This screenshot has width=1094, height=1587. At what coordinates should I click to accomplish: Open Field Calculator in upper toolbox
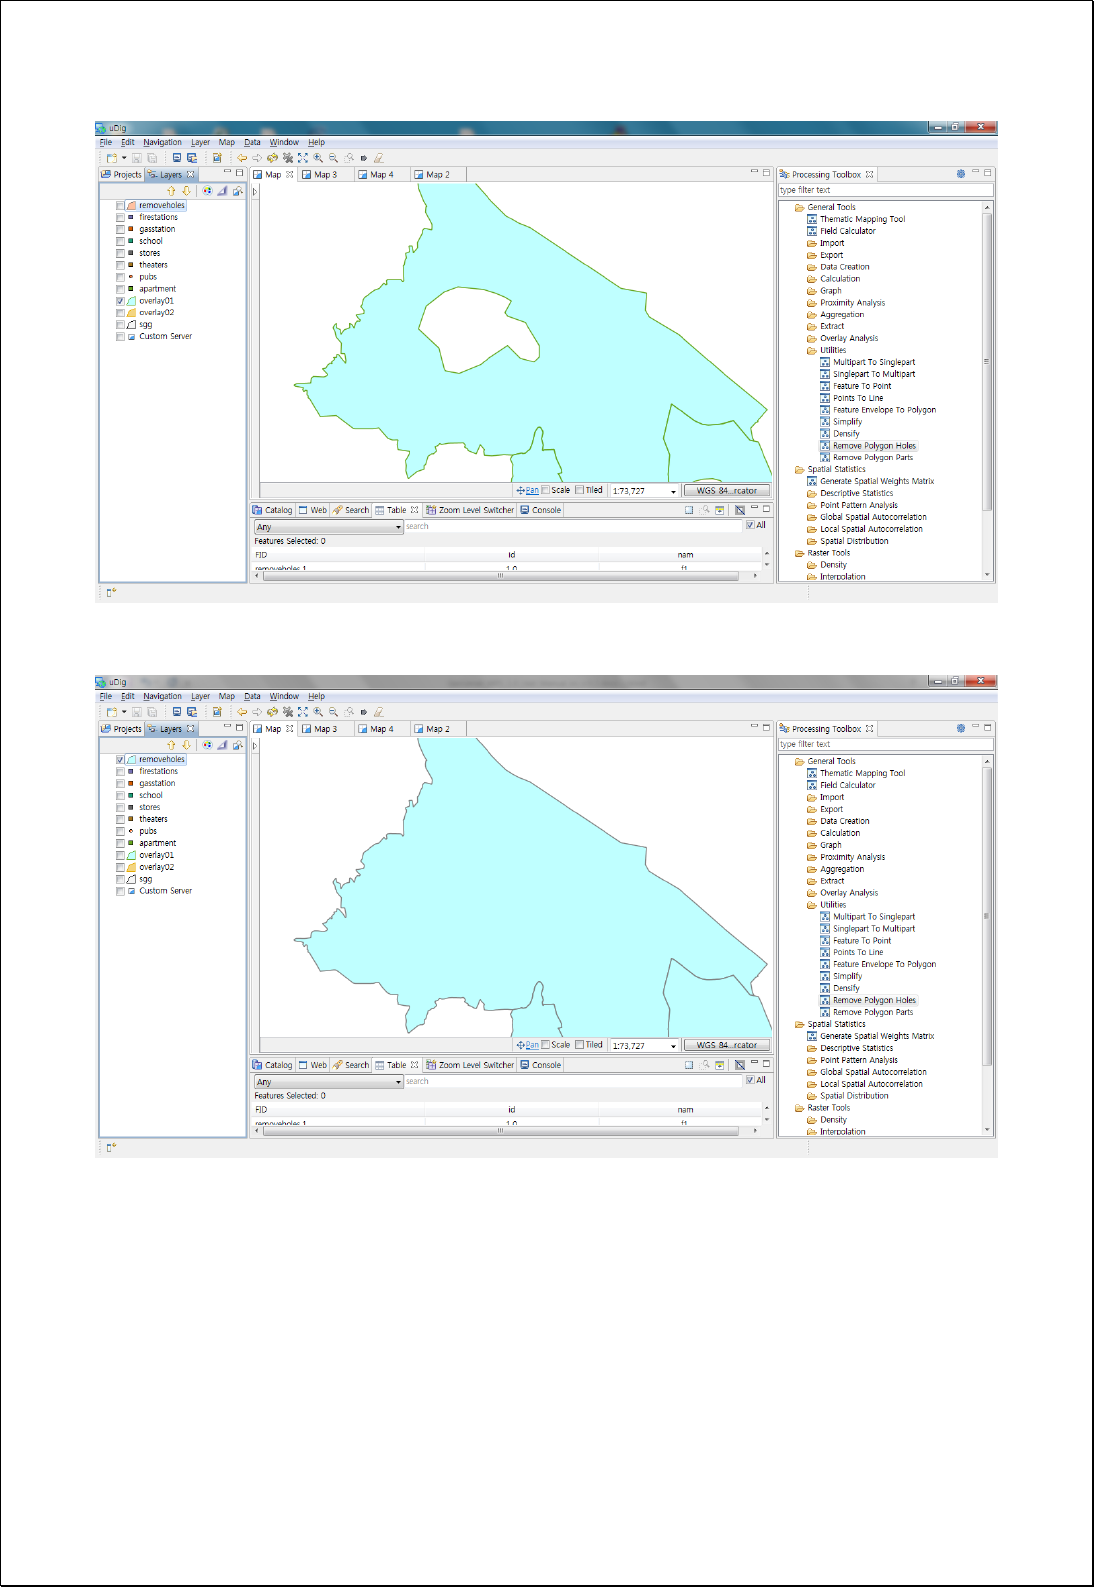click(847, 231)
